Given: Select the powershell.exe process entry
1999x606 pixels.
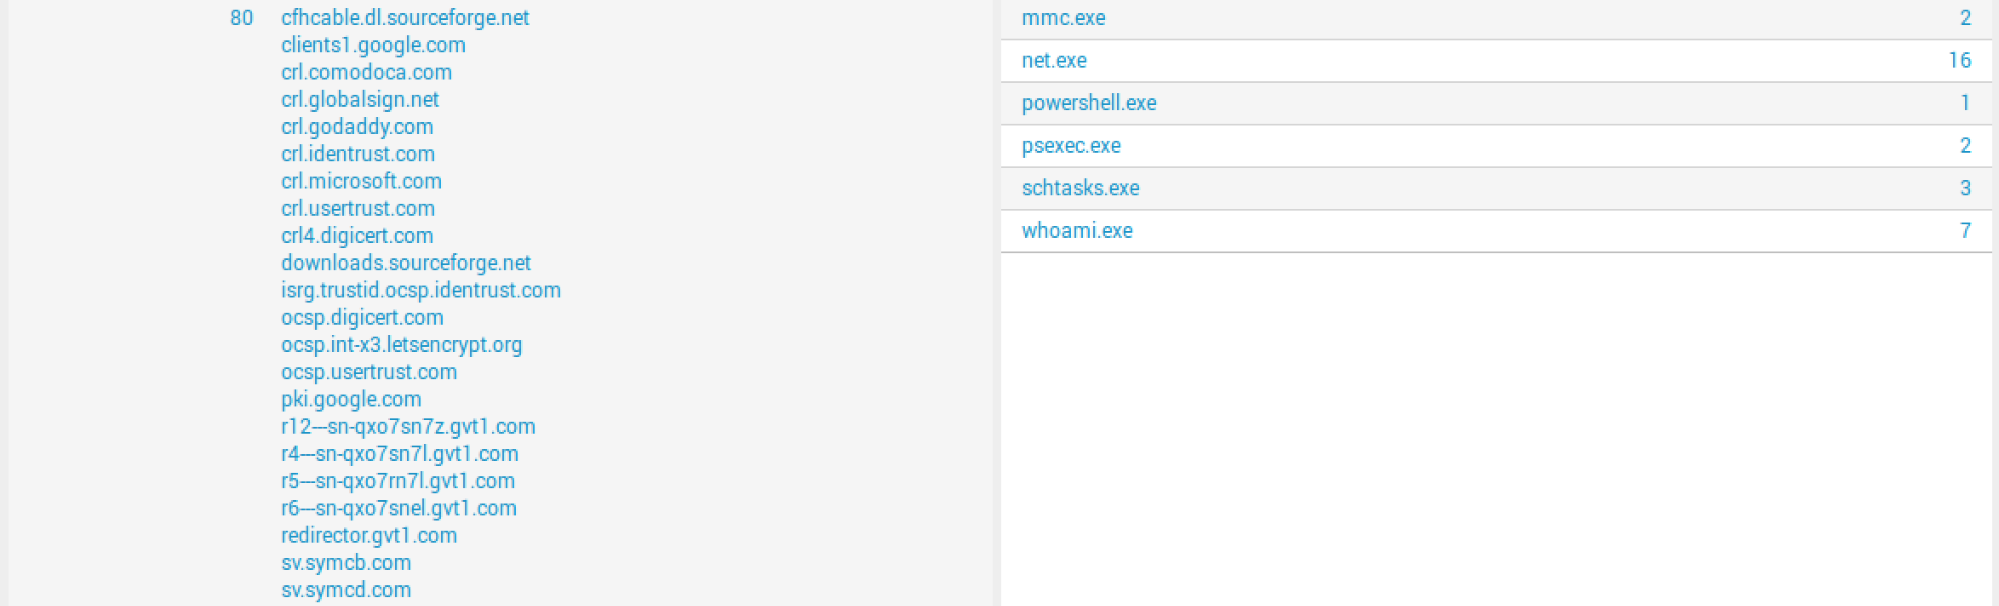Looking at the screenshot, I should 1089,103.
